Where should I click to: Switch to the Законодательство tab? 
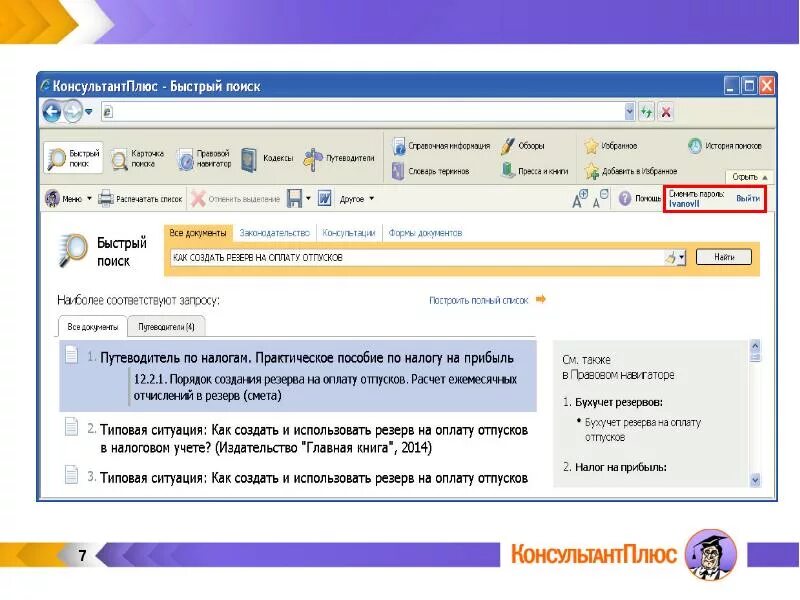point(274,233)
